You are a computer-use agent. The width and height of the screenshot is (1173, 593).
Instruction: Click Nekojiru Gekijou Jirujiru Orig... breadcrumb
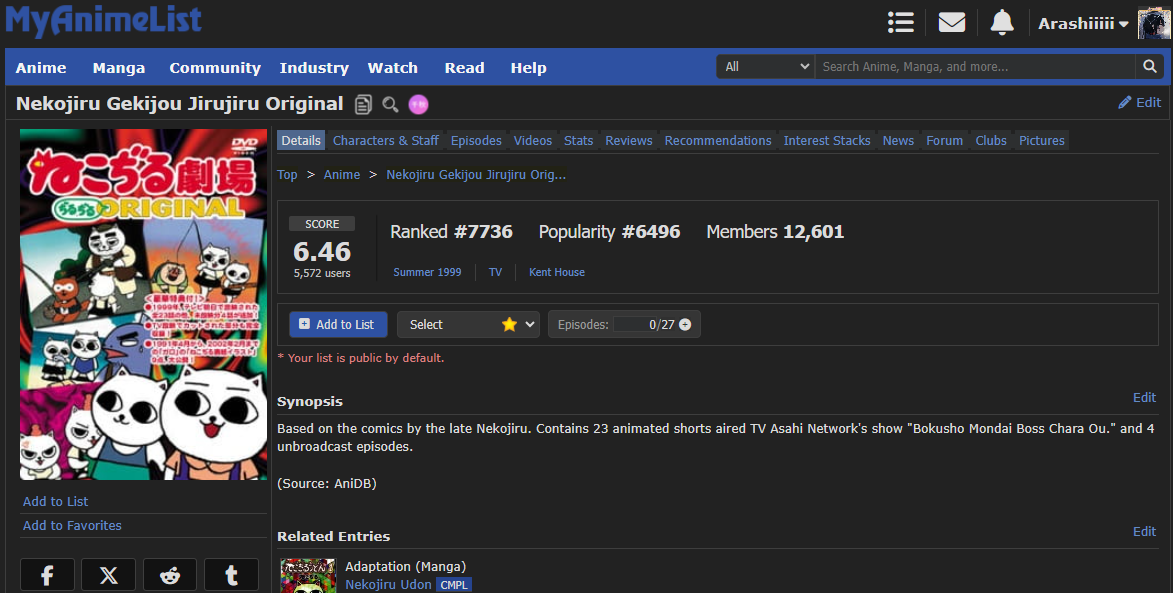coord(476,174)
